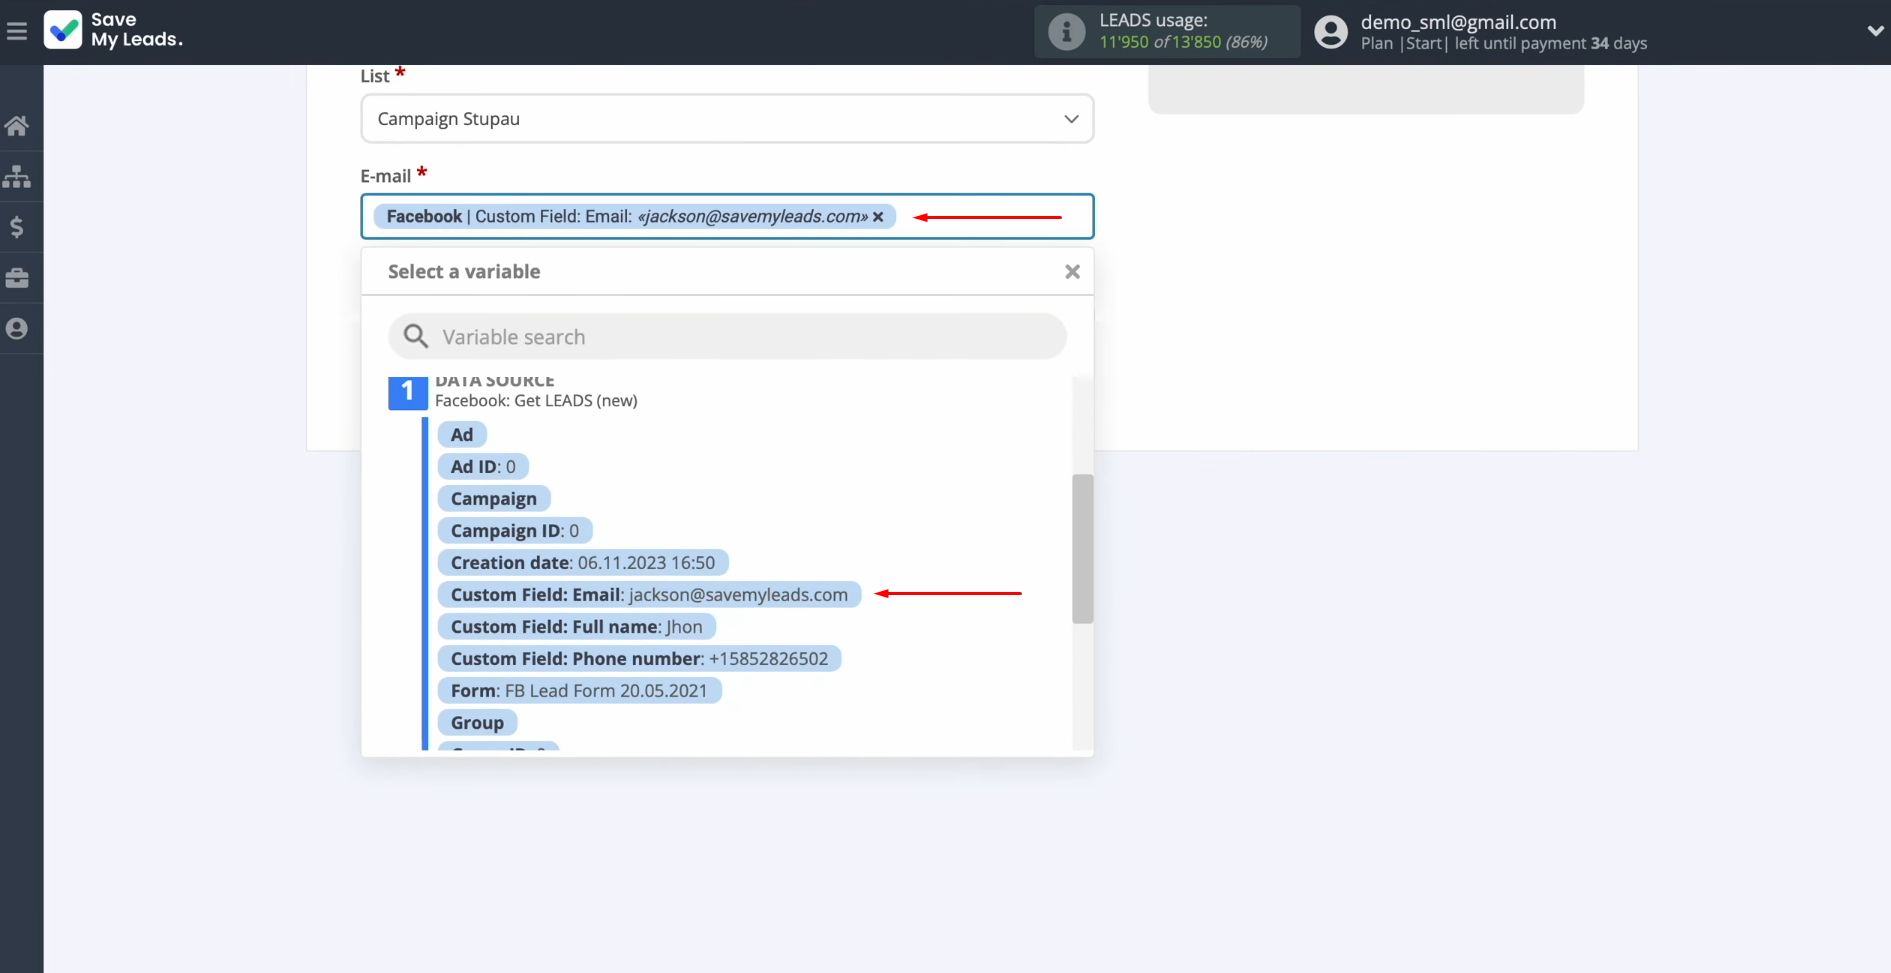Click the Save My Leads logo
This screenshot has height=973, width=1891.
[x=113, y=30]
